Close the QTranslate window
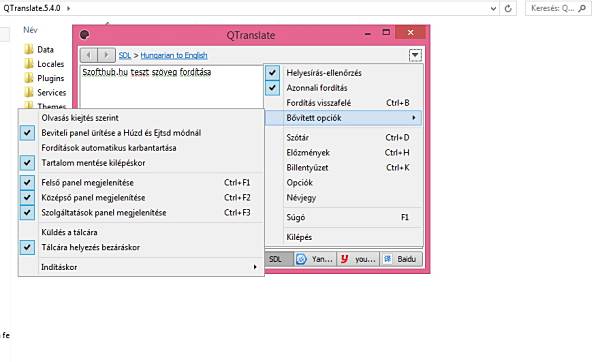The image size is (600, 362). (411, 33)
